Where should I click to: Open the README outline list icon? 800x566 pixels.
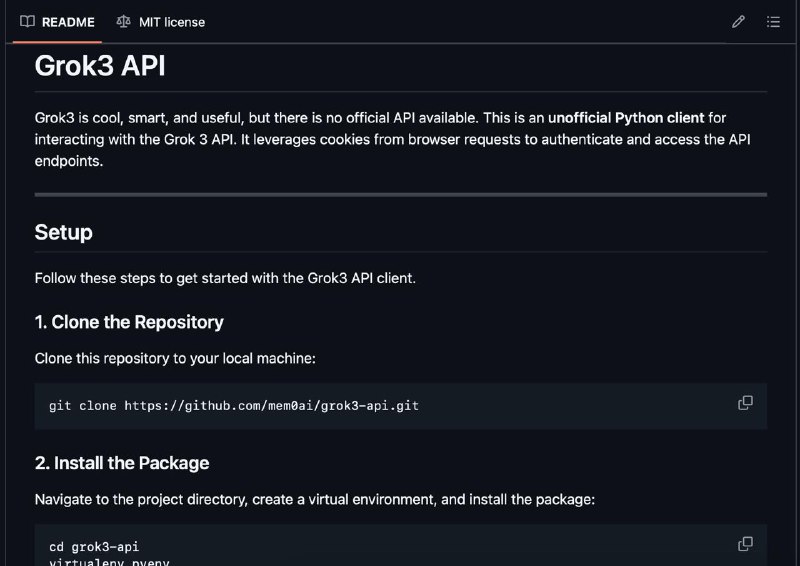(773, 21)
